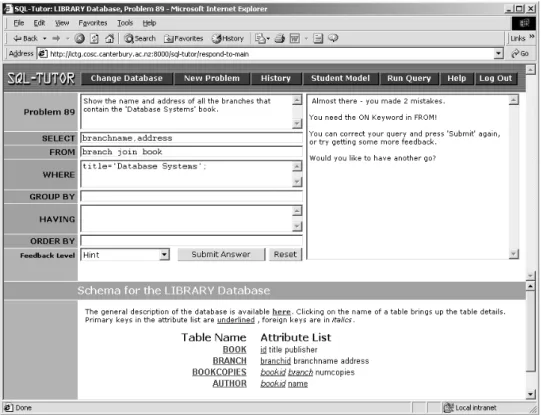Refresh the page with the Refresh icon
541x415 pixels.
click(x=95, y=38)
